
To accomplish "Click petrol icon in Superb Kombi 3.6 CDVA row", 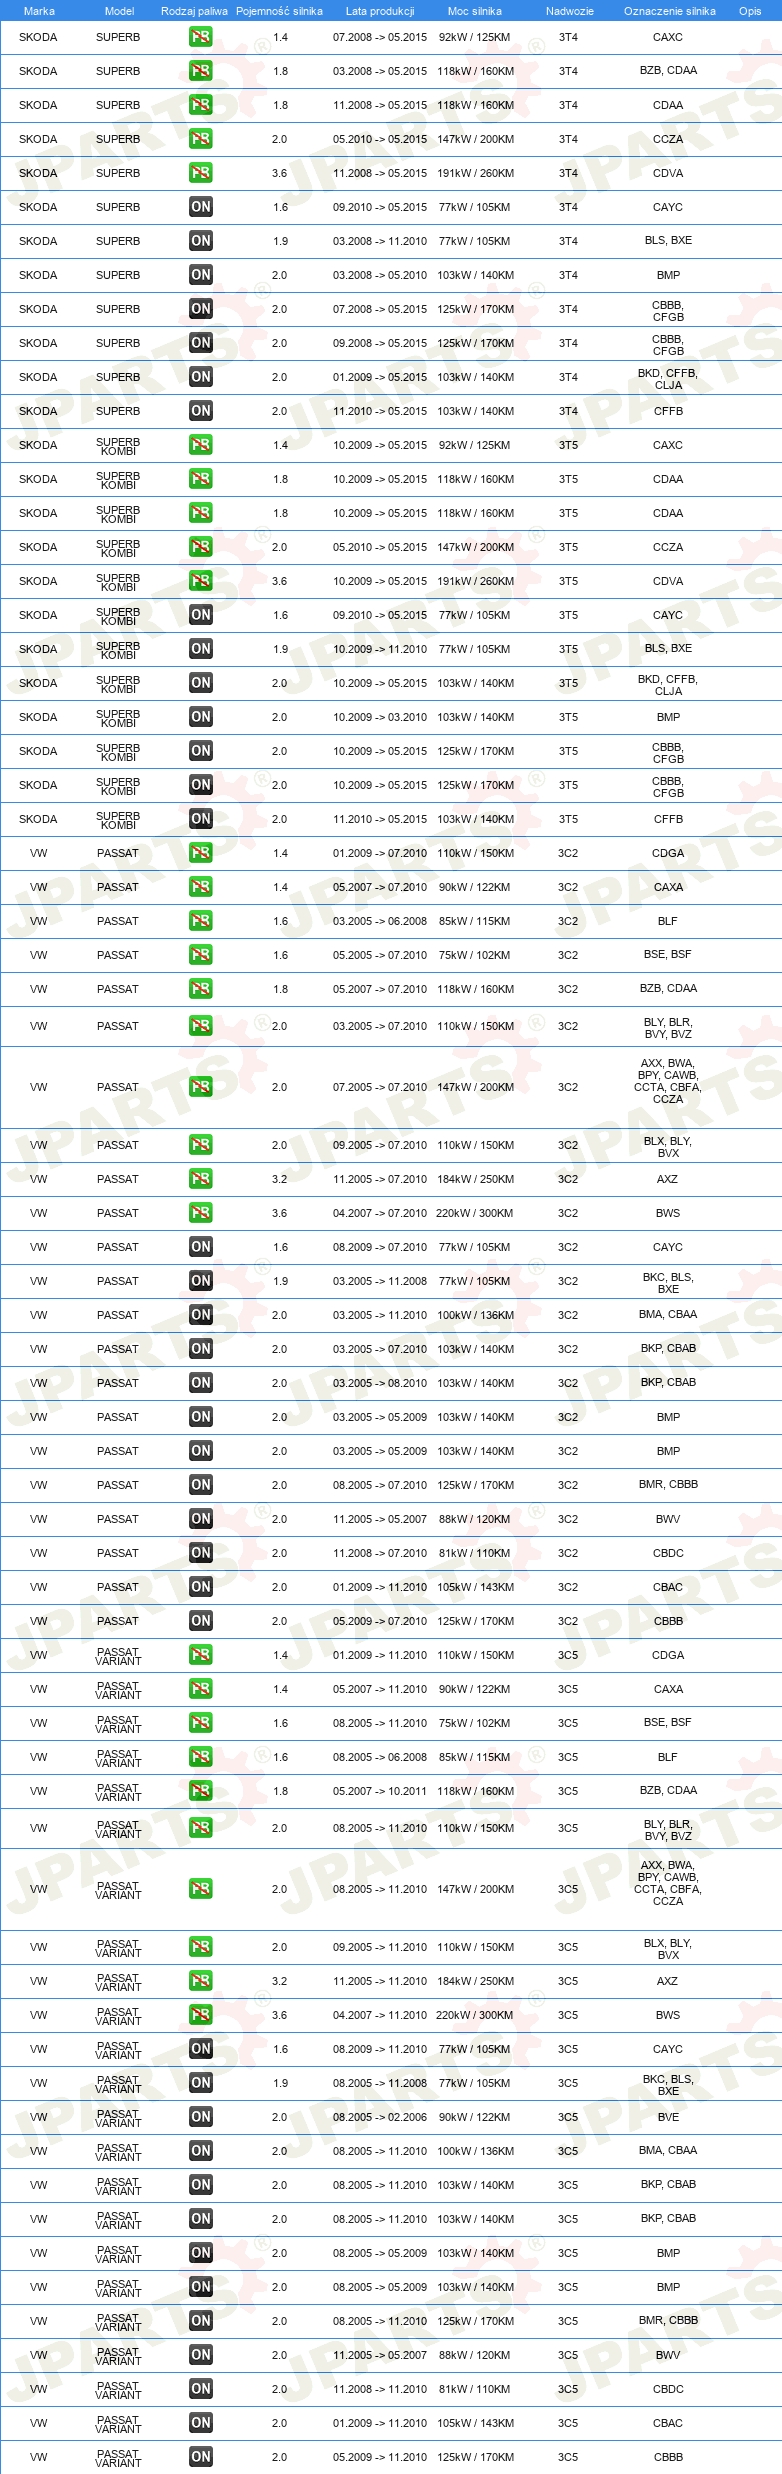I will pyautogui.click(x=201, y=581).
